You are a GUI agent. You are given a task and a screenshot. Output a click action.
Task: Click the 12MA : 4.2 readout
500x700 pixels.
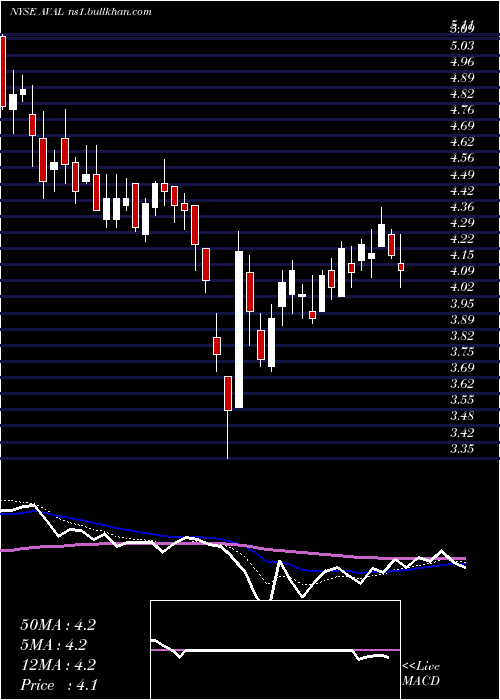pyautogui.click(x=58, y=665)
